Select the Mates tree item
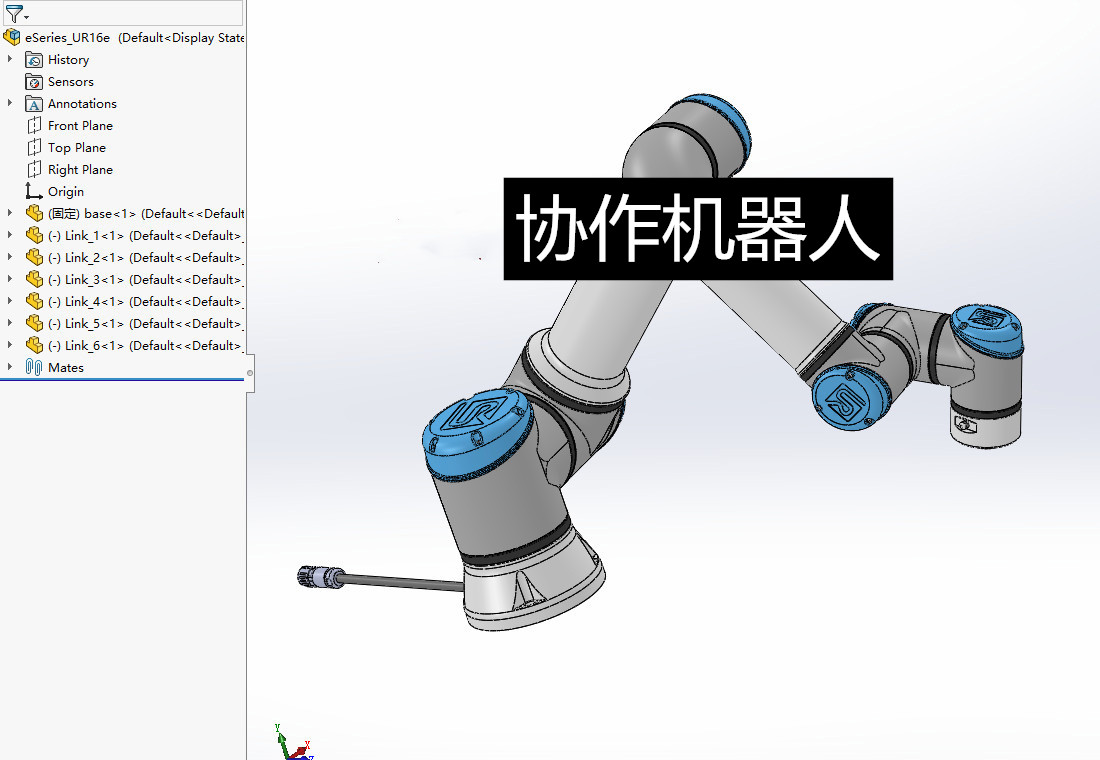1100x760 pixels. [x=66, y=368]
